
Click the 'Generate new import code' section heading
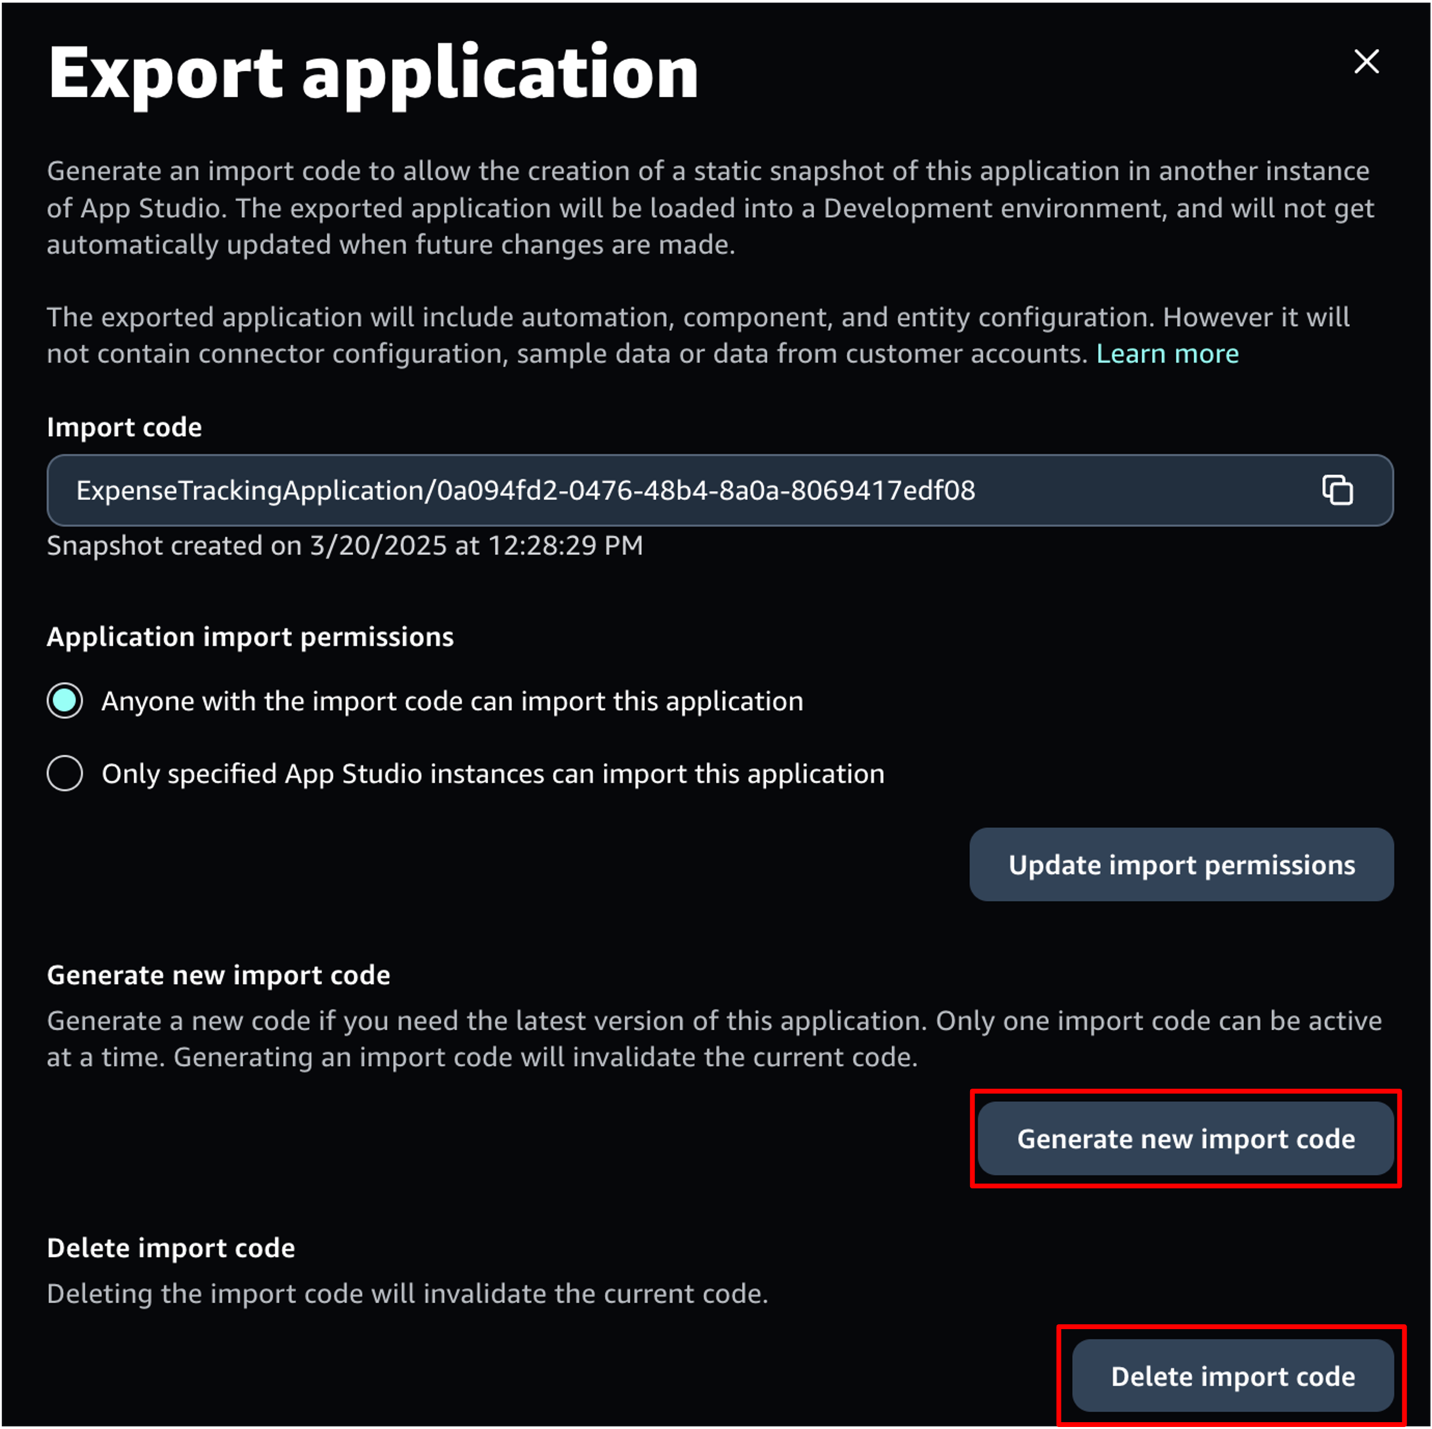point(218,975)
